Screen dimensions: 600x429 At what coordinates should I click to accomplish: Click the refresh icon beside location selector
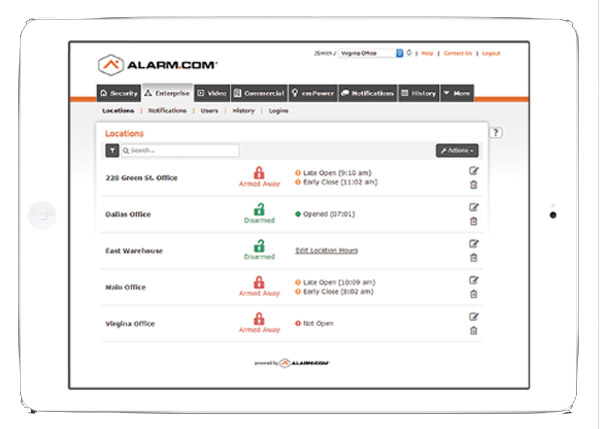(409, 53)
